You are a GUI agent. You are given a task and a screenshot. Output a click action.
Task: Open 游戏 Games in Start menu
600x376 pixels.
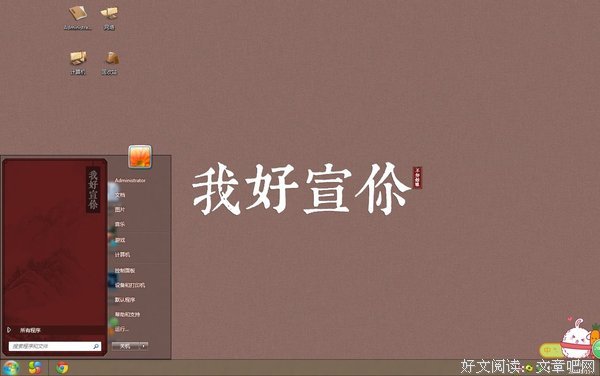(120, 240)
